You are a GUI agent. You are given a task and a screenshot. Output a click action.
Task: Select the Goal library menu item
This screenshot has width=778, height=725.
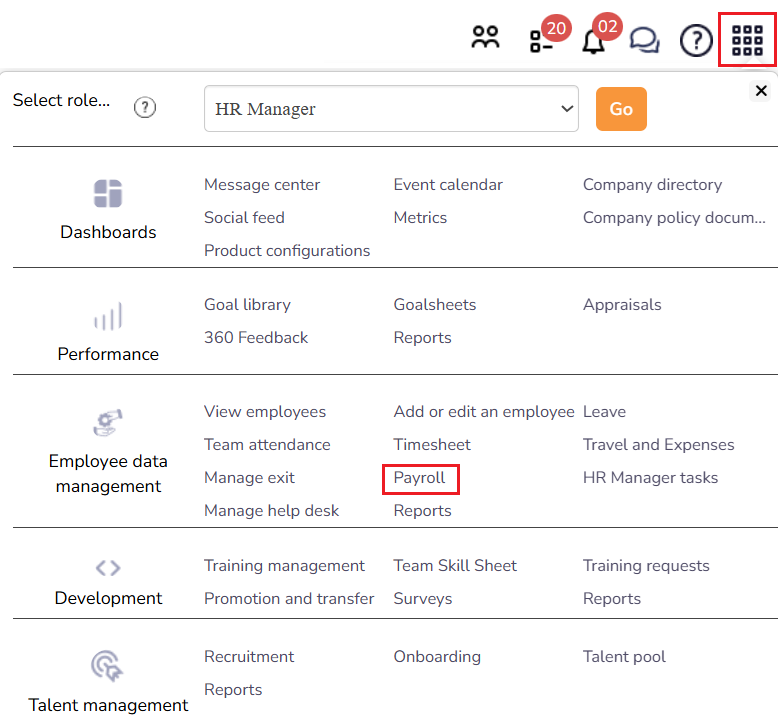pyautogui.click(x=247, y=305)
